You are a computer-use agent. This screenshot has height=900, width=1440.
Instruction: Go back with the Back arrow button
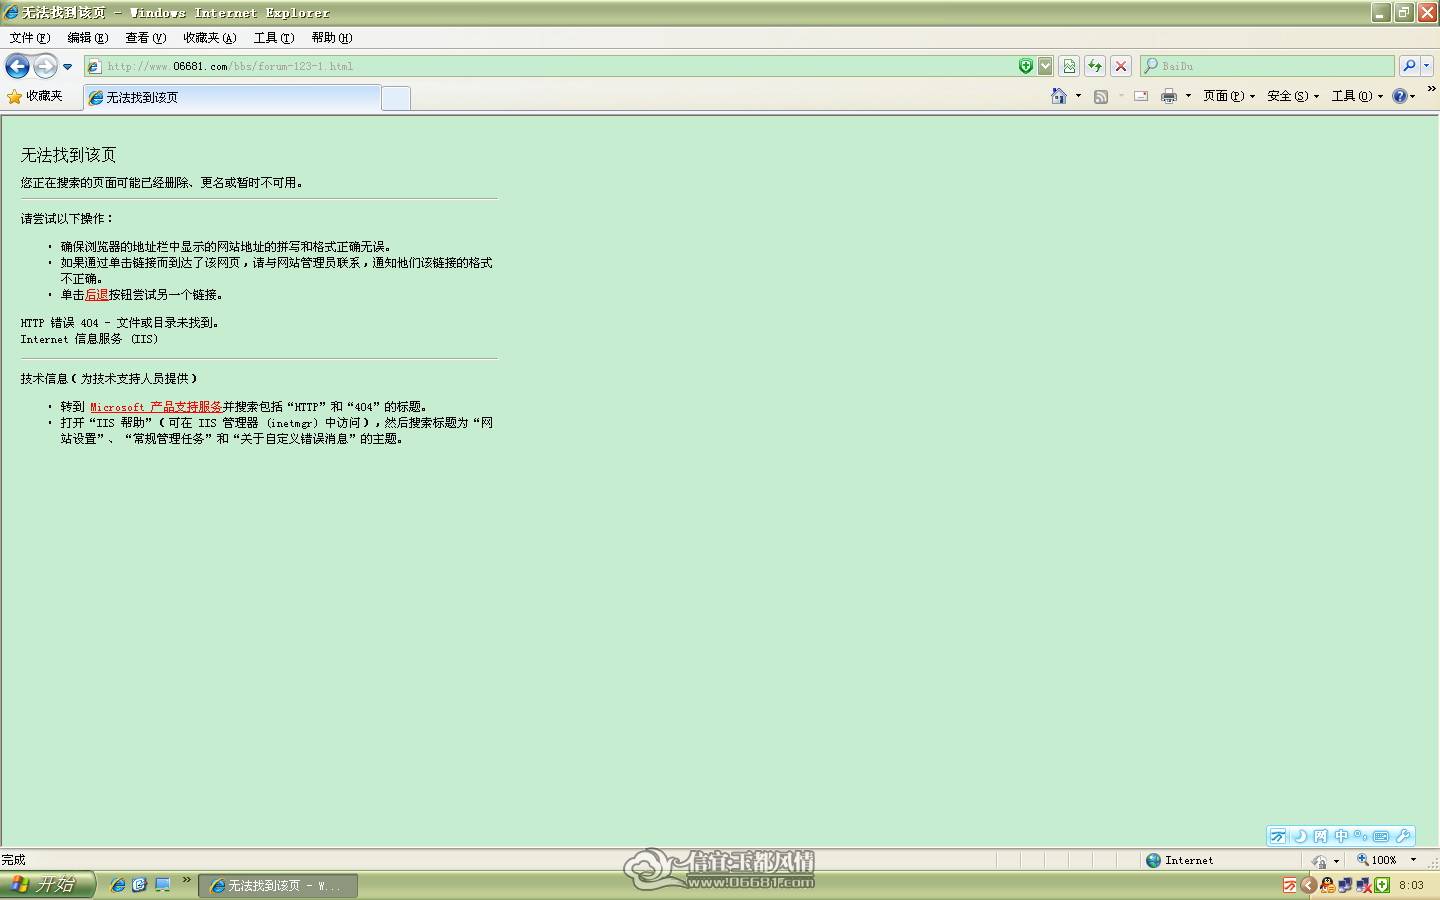pyautogui.click(x=17, y=66)
